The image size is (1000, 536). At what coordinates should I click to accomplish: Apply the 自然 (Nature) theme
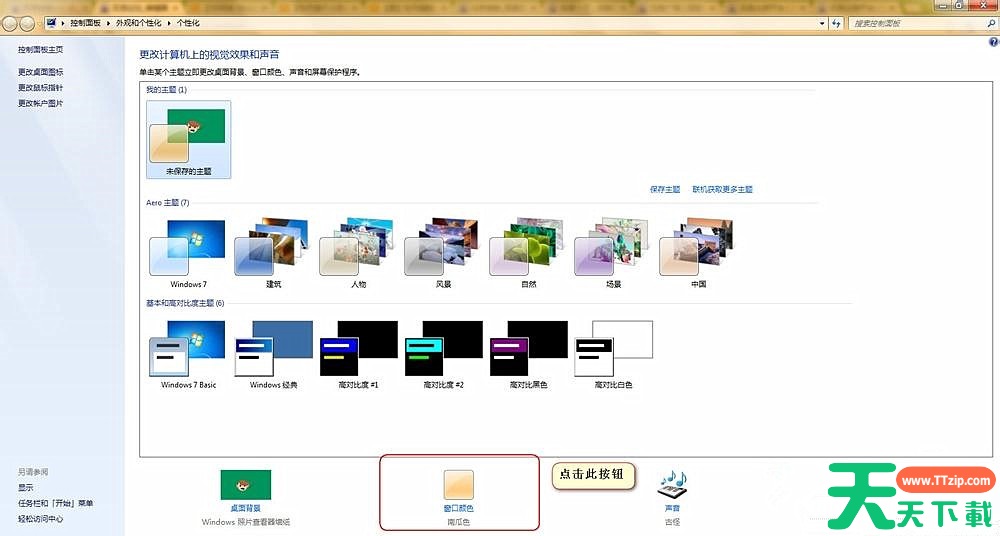coord(528,254)
